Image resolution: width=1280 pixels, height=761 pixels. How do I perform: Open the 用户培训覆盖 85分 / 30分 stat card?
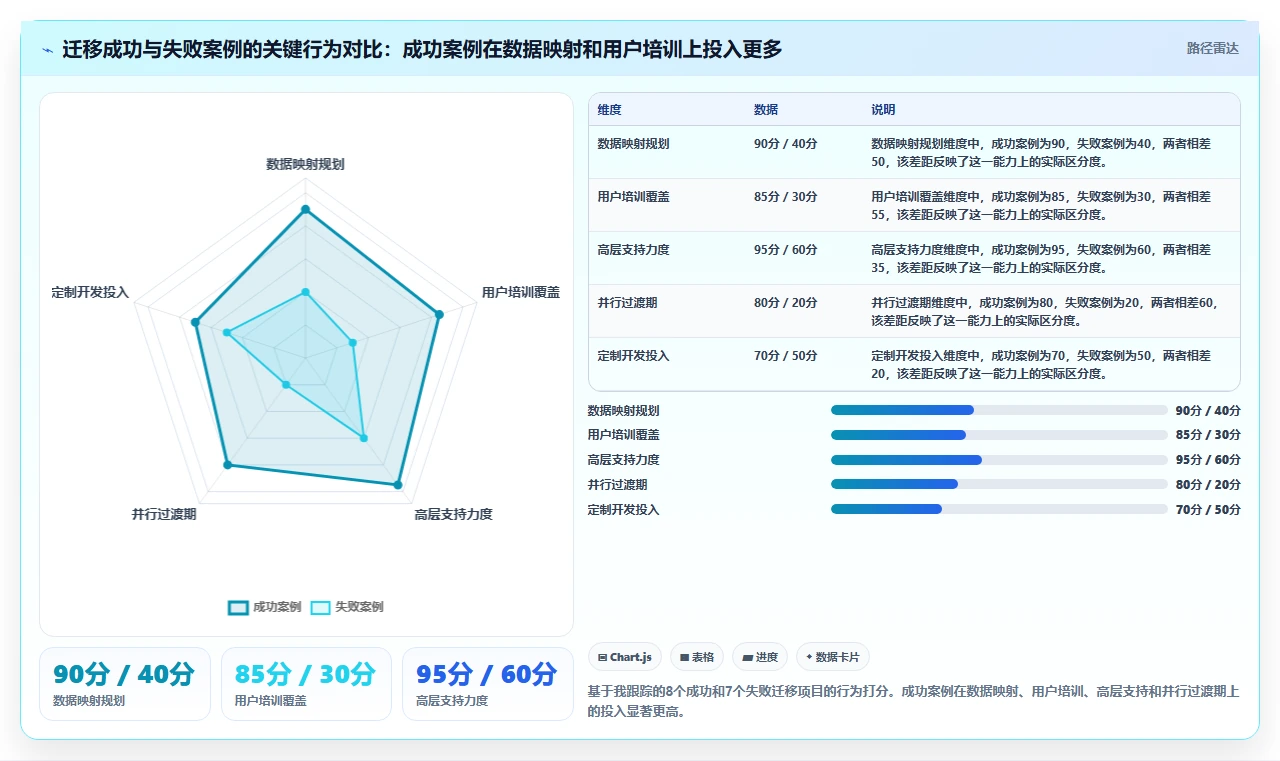coord(306,684)
